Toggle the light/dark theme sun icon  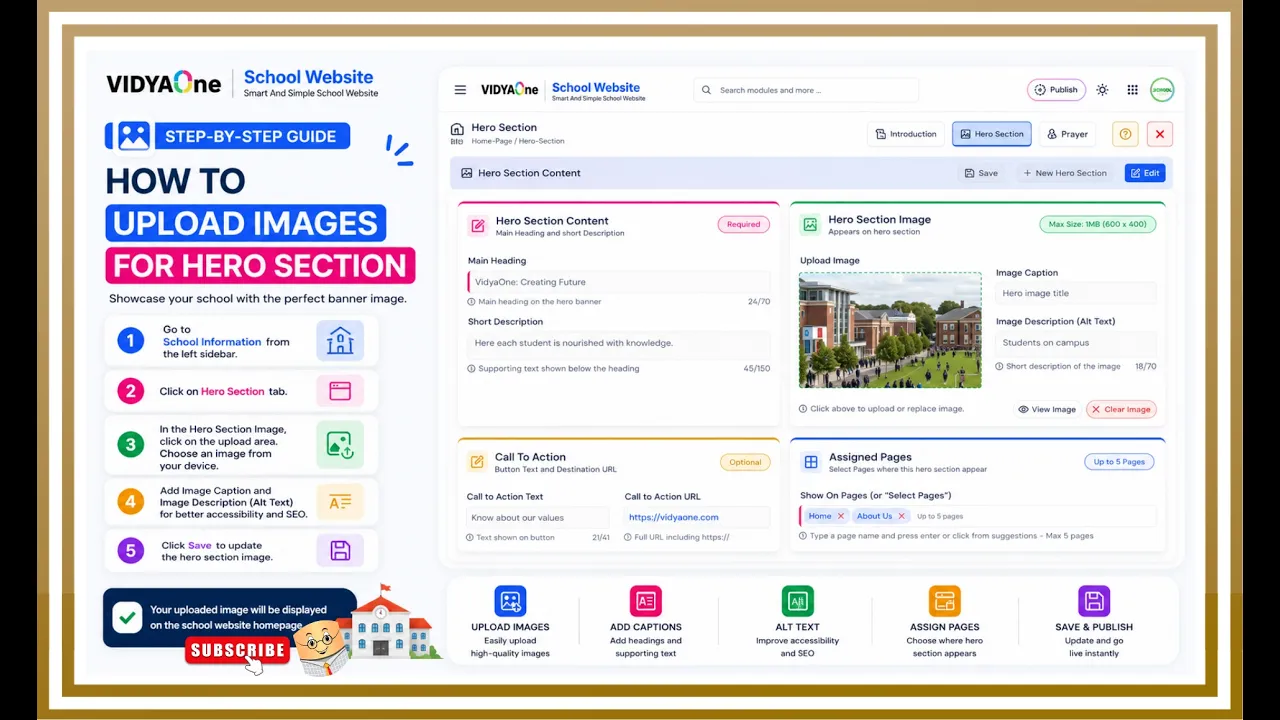pos(1102,90)
